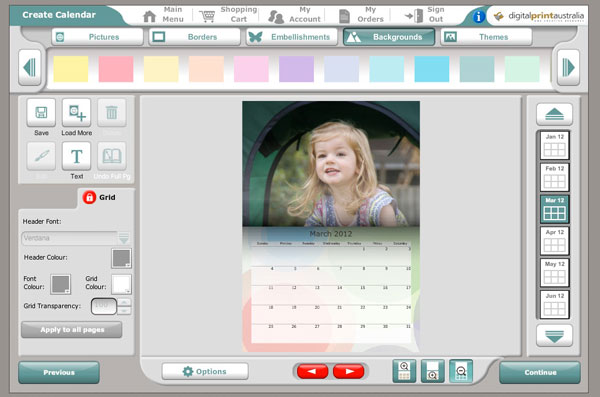Select the Jan 12 page thumbnail
Screen dimensions: 600x397
(554, 145)
